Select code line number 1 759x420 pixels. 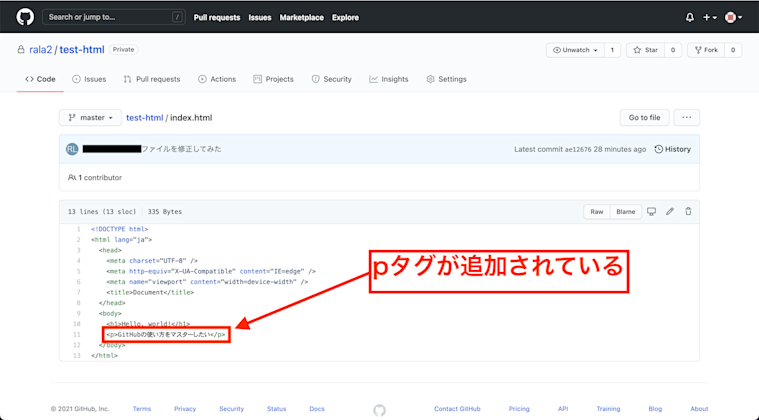[x=78, y=229]
